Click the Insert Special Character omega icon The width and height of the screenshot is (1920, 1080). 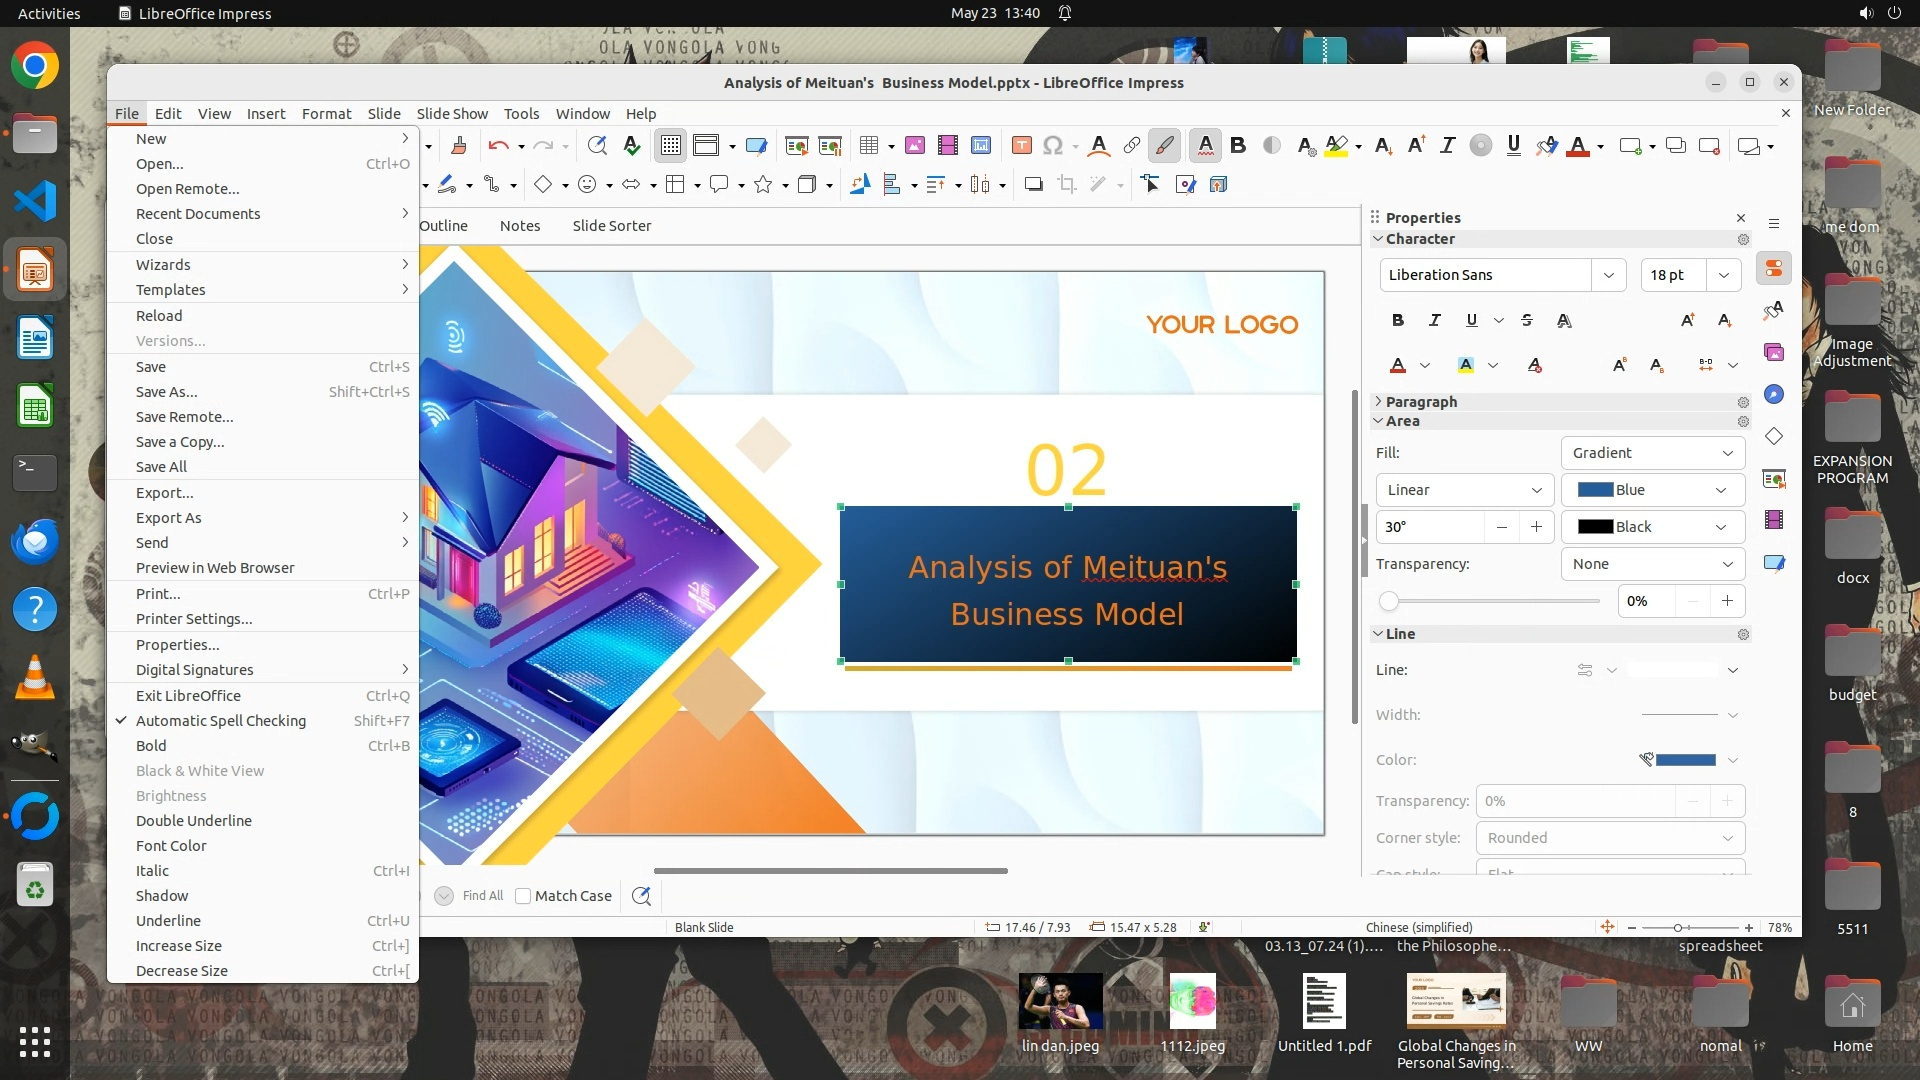point(1052,146)
